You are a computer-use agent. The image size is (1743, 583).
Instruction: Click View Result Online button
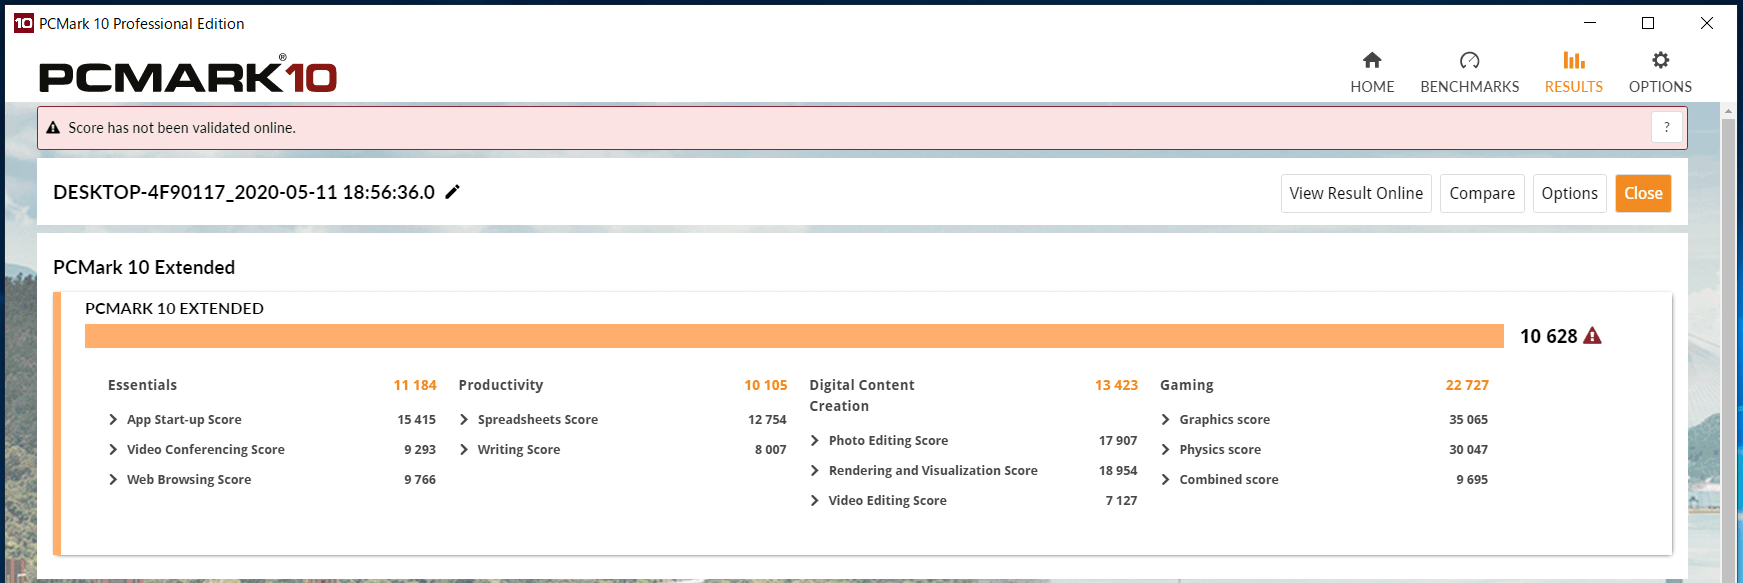click(1356, 193)
